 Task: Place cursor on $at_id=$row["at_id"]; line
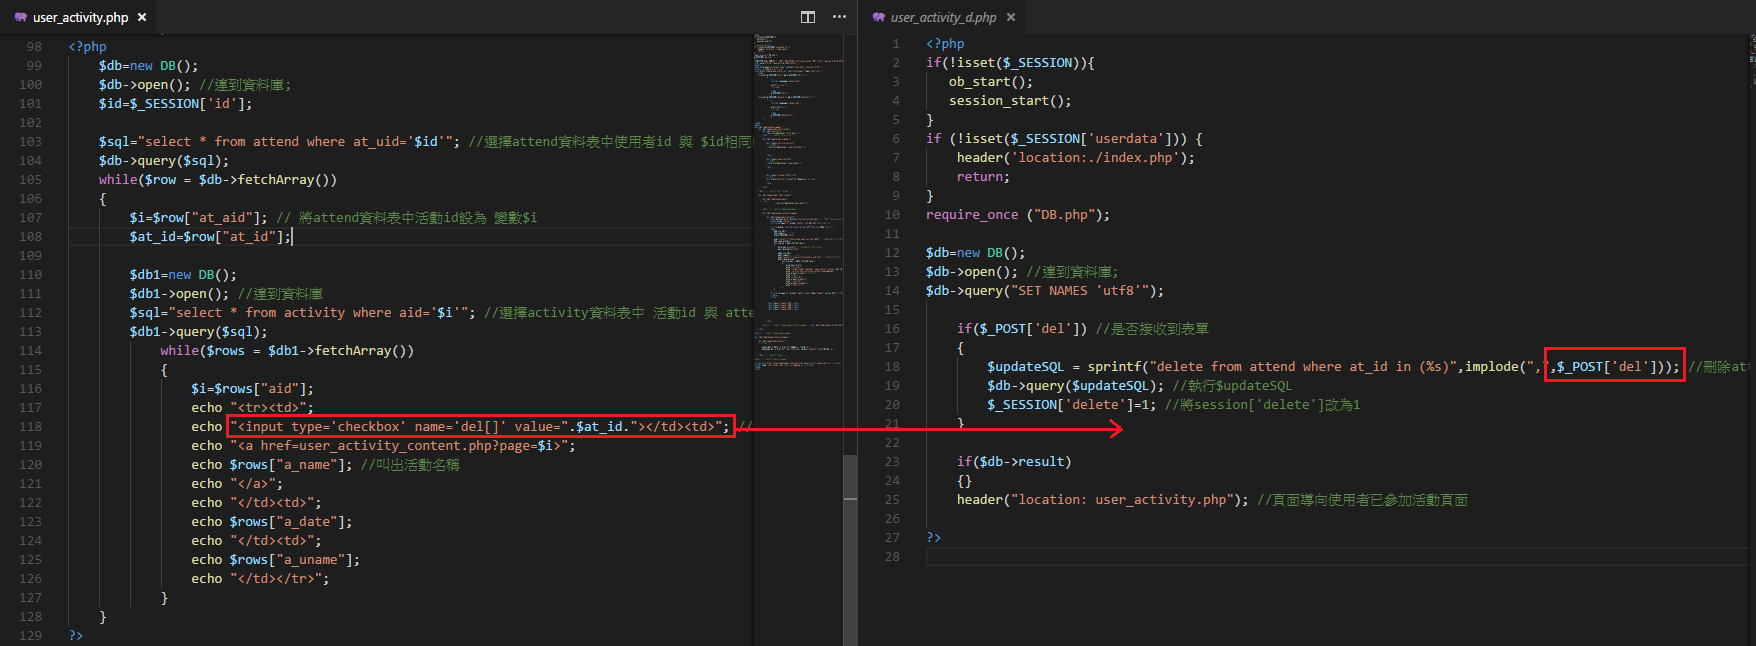click(x=210, y=237)
